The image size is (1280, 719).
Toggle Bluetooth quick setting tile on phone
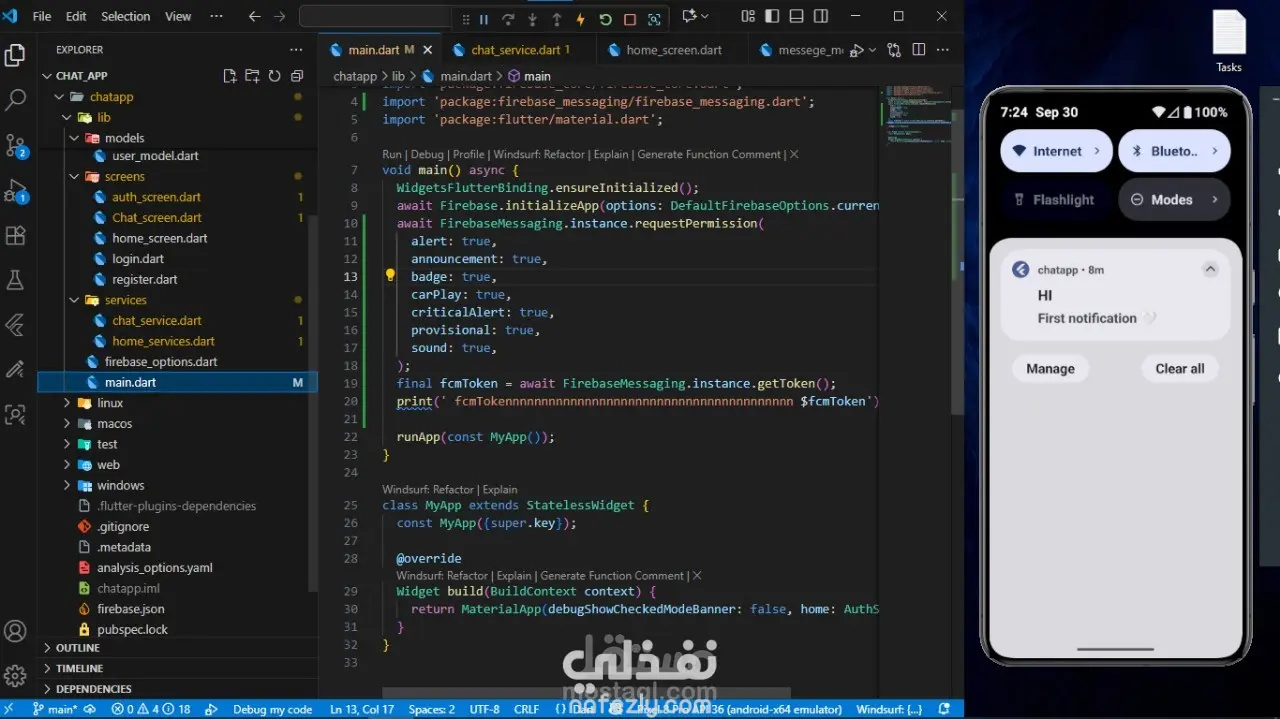point(1174,151)
